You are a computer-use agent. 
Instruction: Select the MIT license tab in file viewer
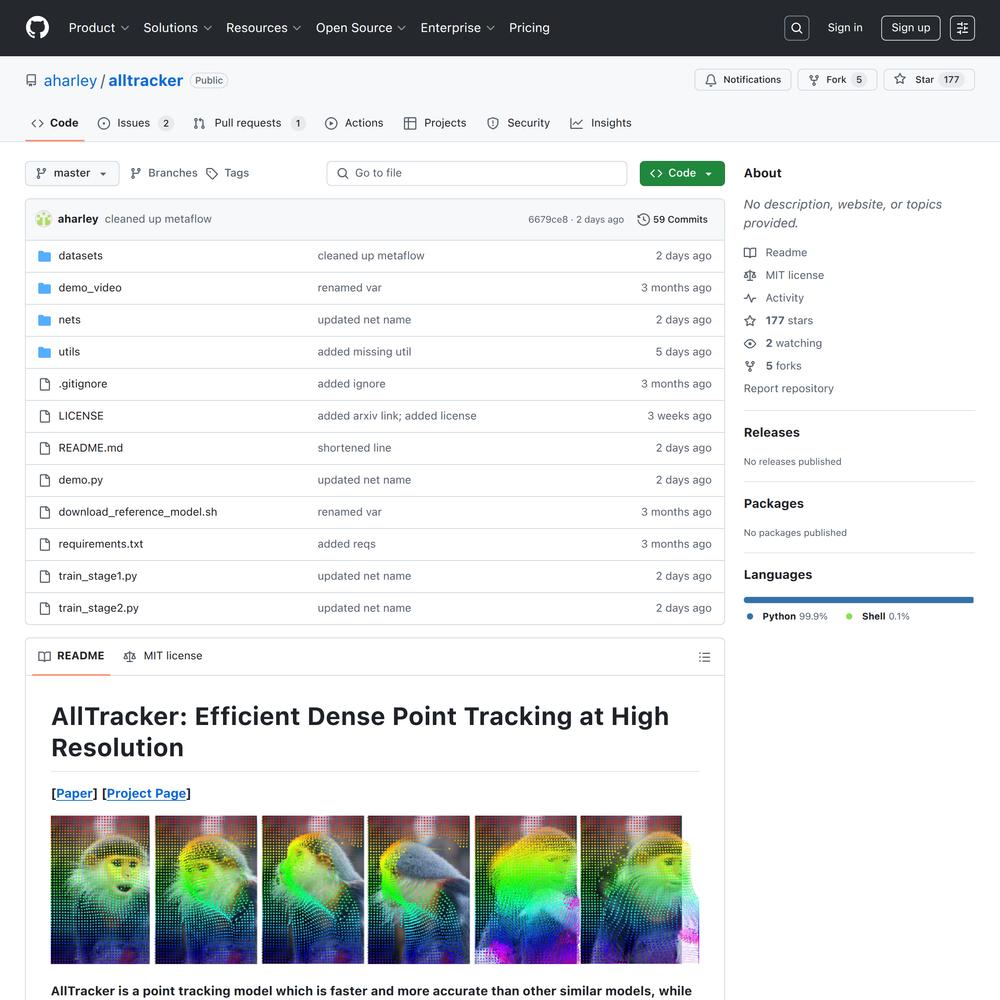163,656
